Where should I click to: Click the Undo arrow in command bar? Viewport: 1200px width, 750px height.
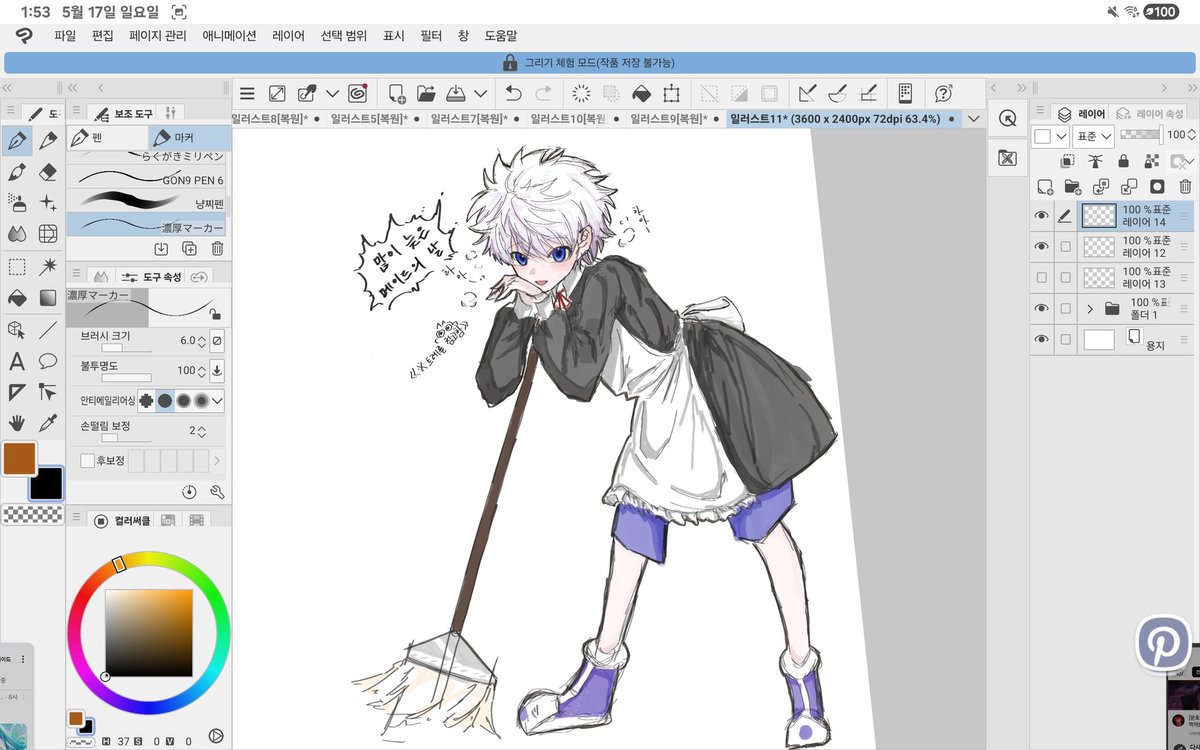coord(513,93)
